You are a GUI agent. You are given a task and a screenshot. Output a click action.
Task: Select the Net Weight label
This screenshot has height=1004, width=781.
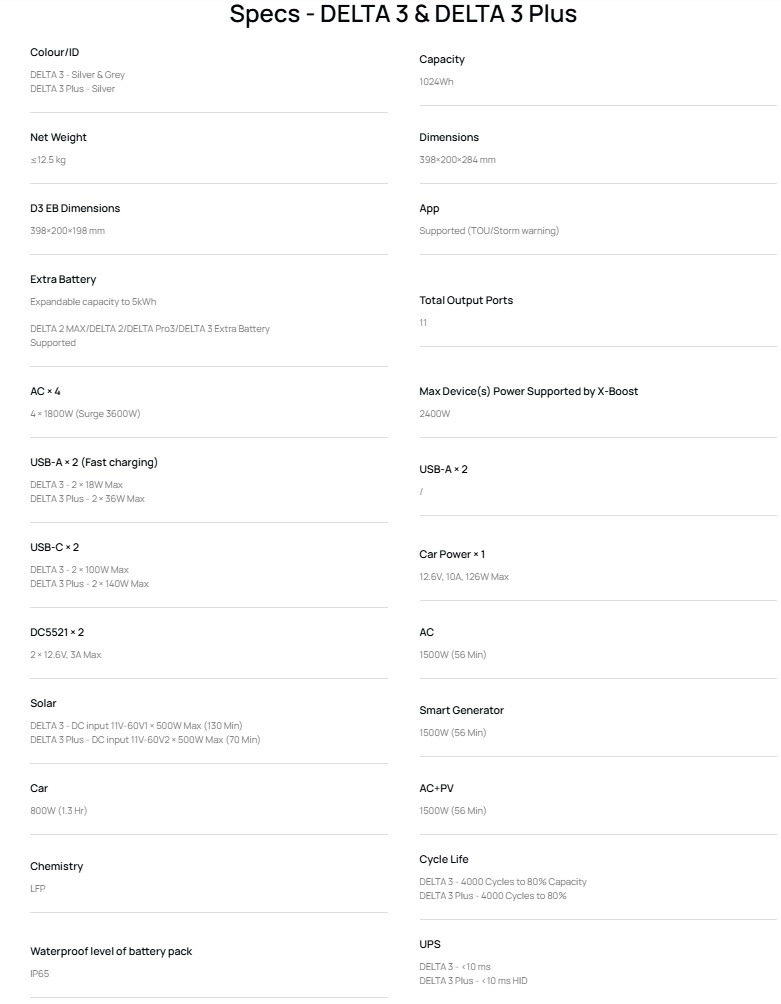pyautogui.click(x=58, y=137)
